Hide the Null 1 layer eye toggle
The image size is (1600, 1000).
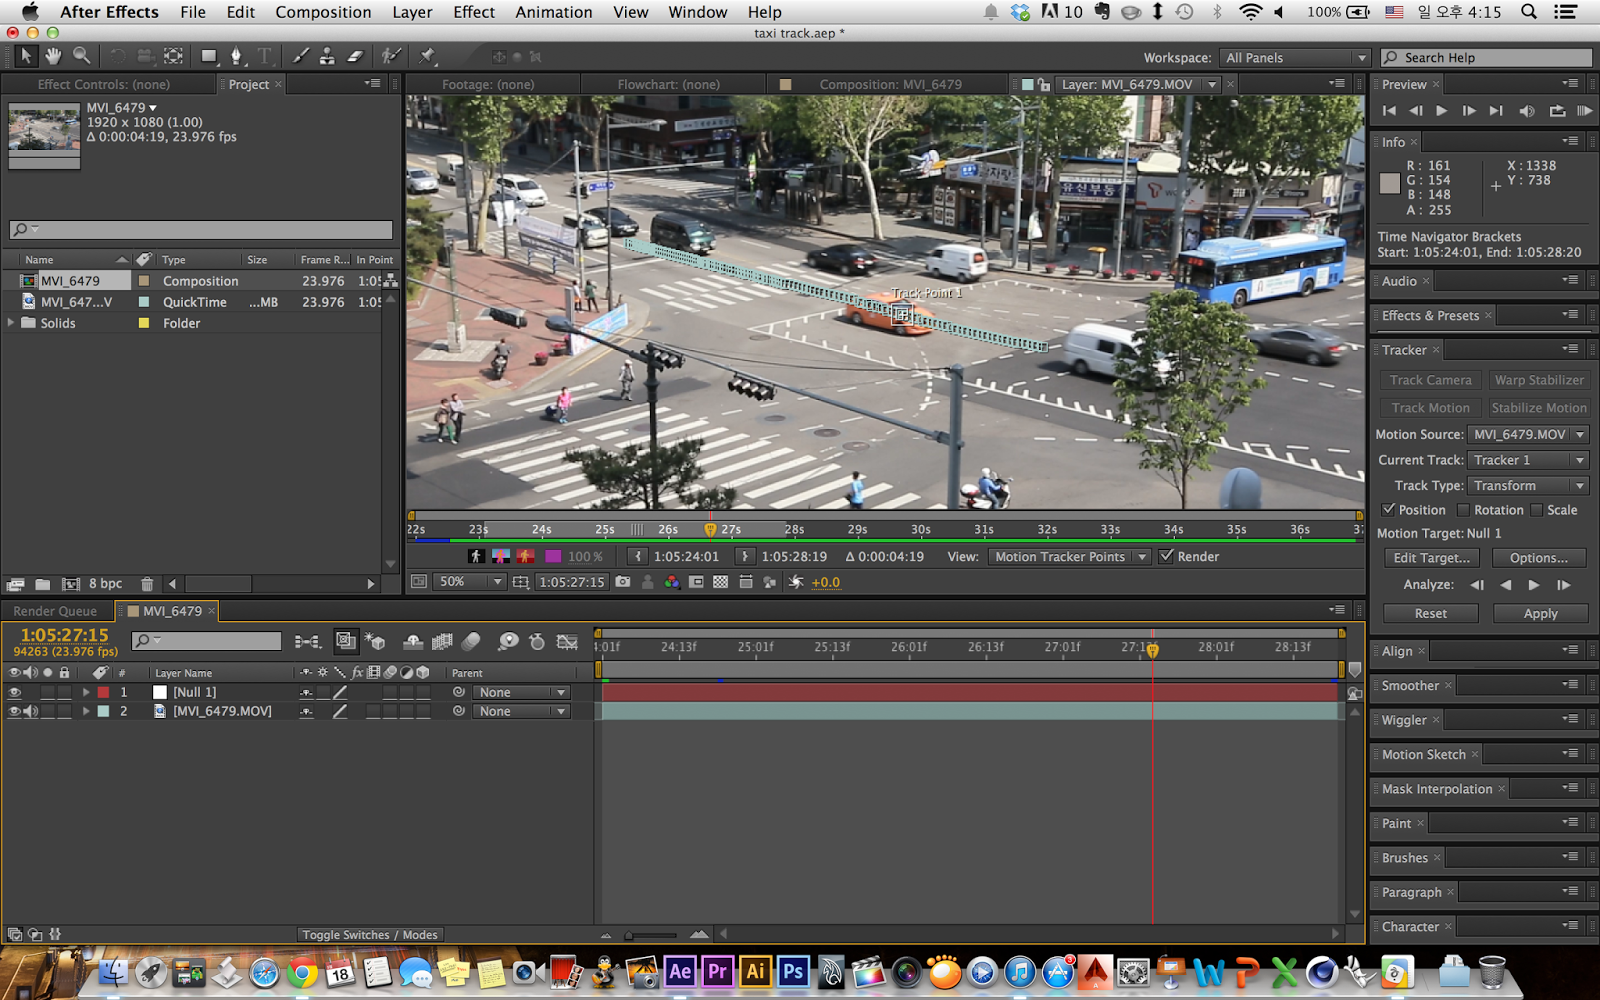pyautogui.click(x=14, y=692)
